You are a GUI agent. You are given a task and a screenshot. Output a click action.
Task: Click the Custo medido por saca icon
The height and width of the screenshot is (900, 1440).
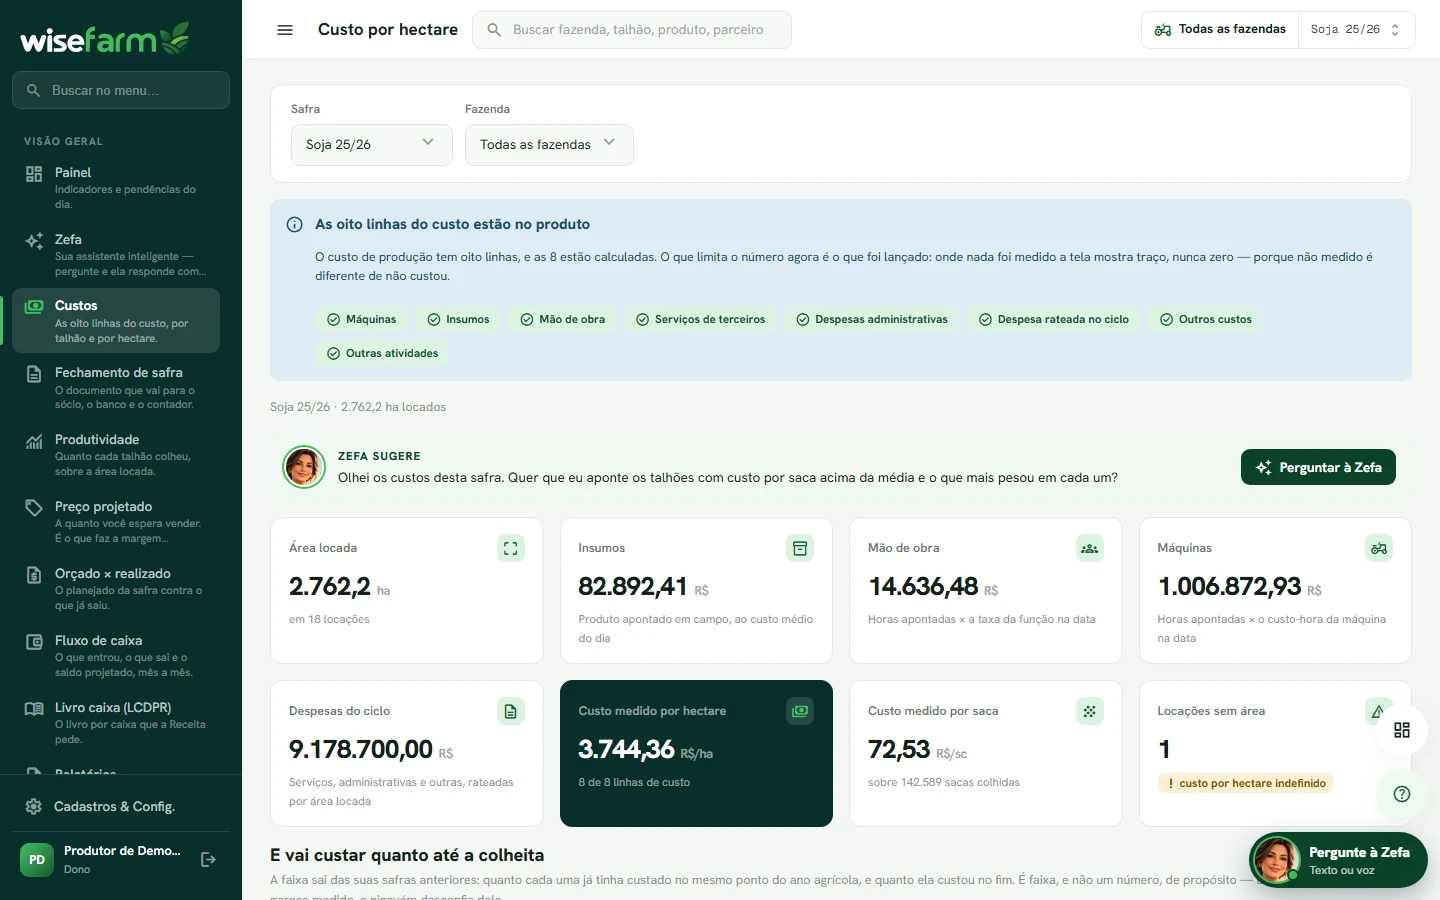(1090, 711)
